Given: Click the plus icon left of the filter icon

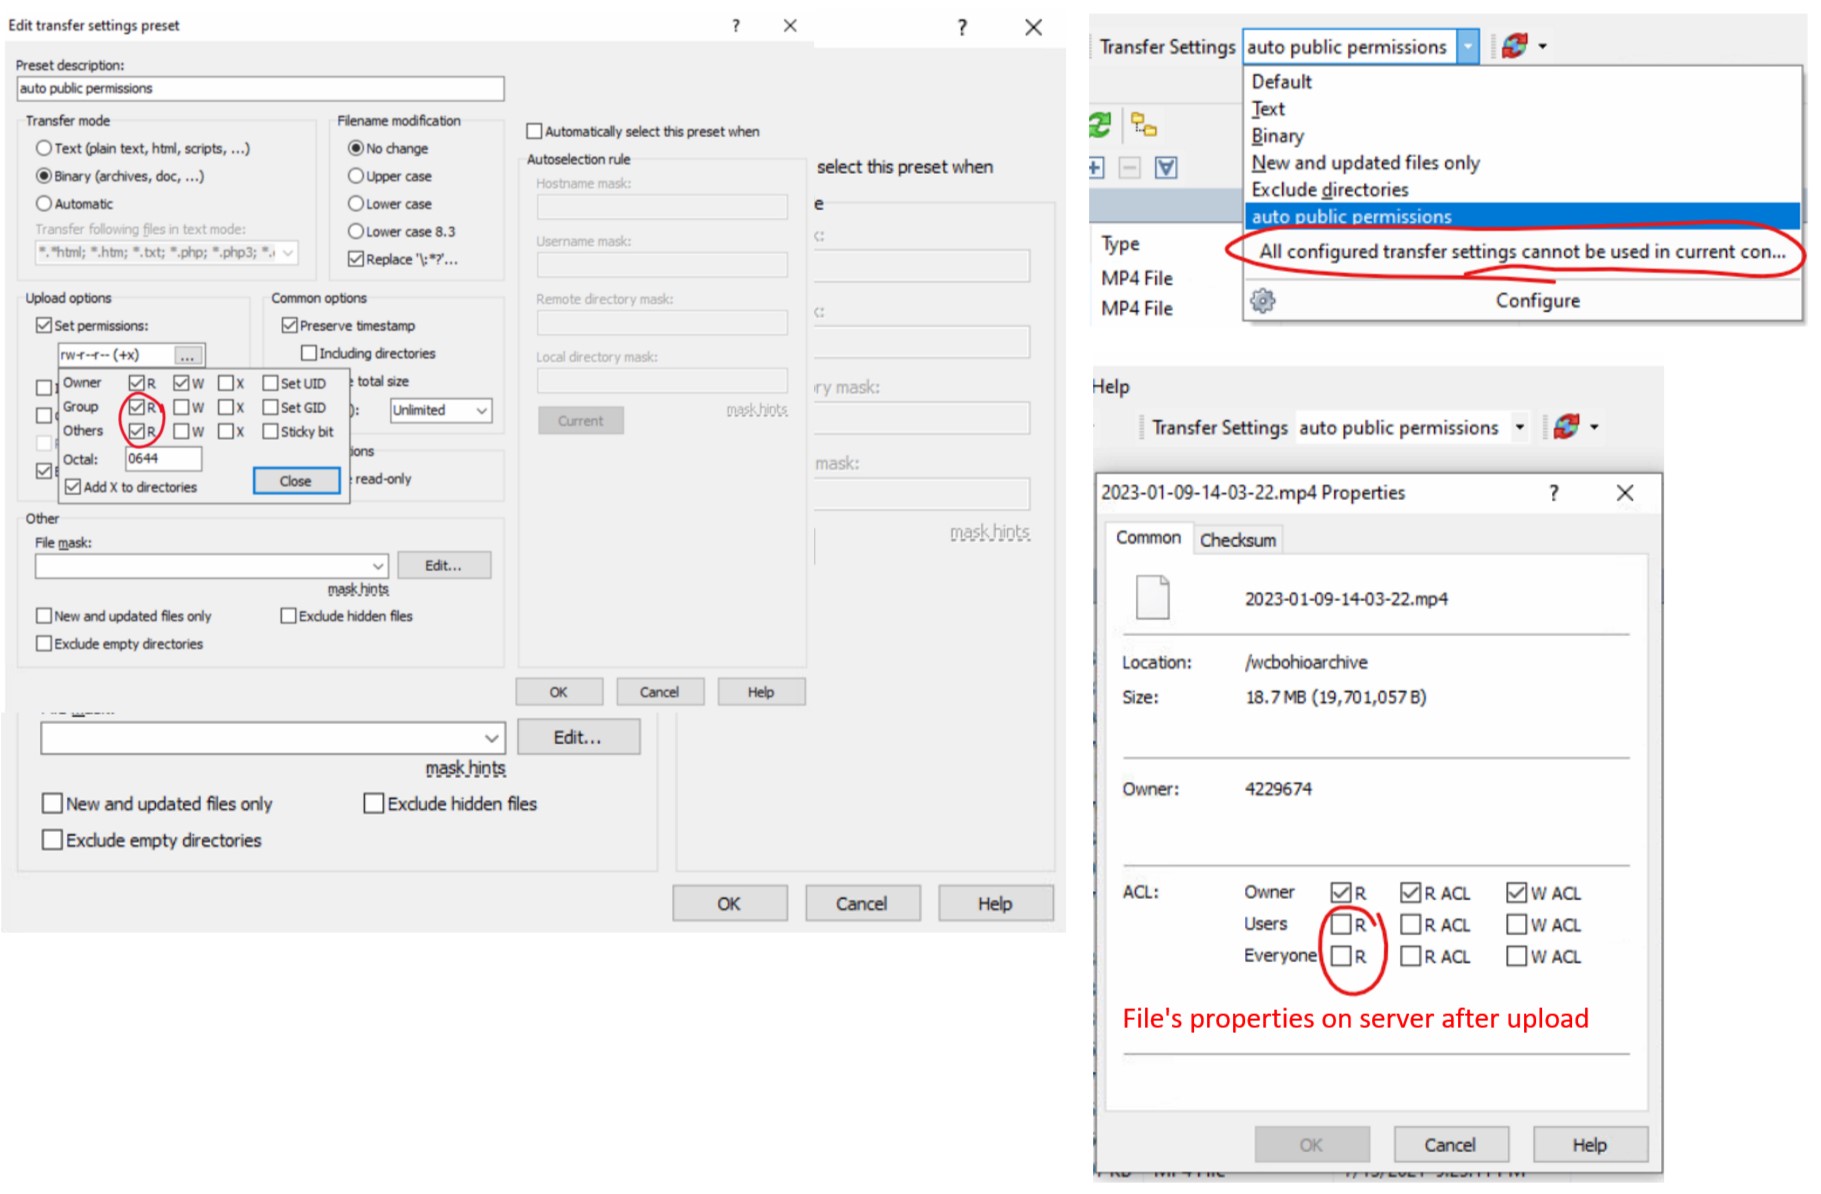Looking at the screenshot, I should click(1096, 167).
